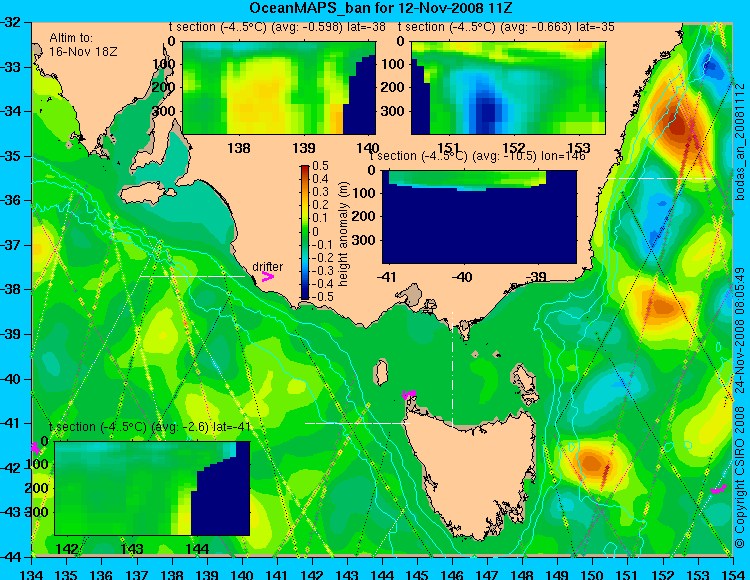Click the white dashed section line at lat -38
Screen dimensions: 750x580
[x=192, y=276]
